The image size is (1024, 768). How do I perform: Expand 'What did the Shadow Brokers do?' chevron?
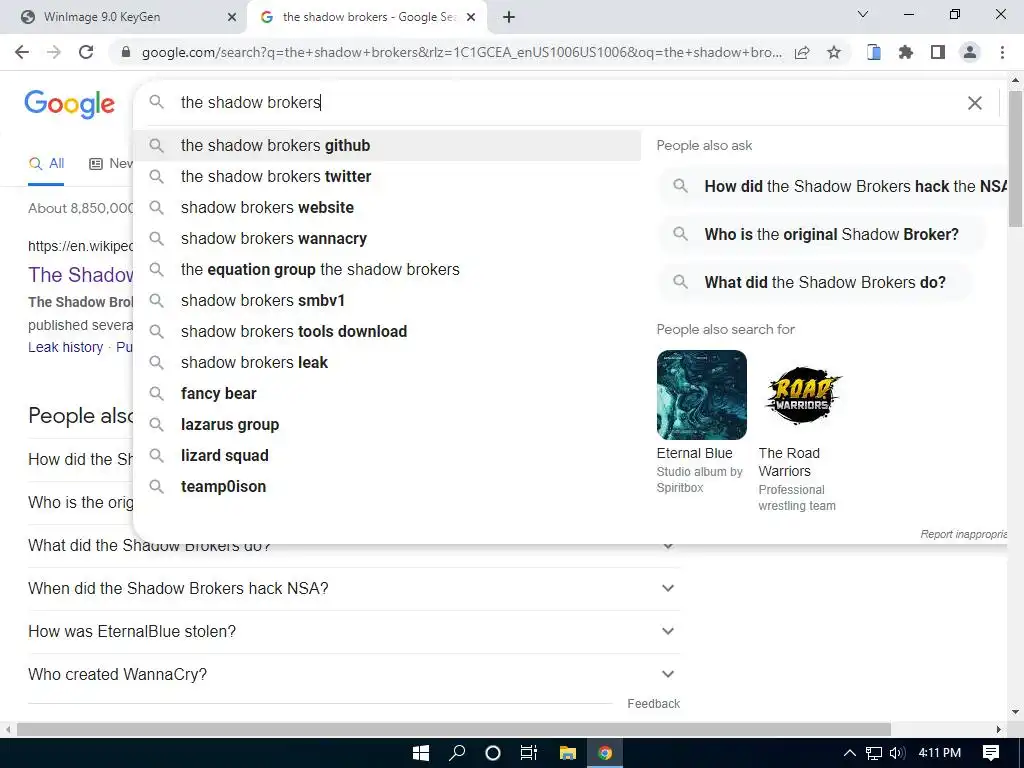point(668,546)
